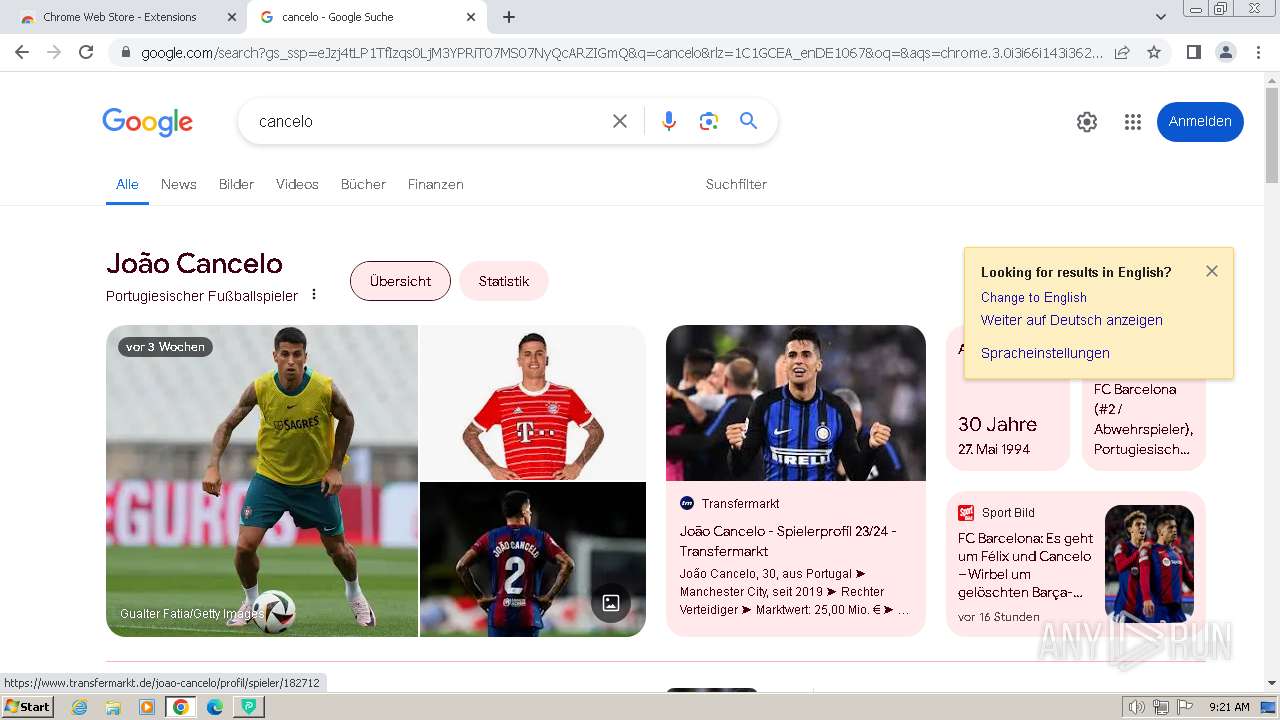
Task: Click the Google logo
Action: (147, 122)
